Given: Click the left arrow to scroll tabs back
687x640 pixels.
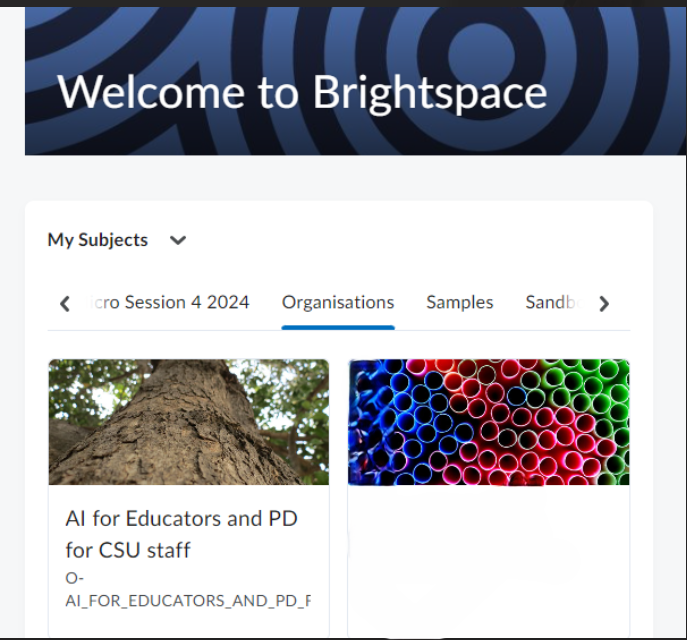Looking at the screenshot, I should click(x=65, y=304).
